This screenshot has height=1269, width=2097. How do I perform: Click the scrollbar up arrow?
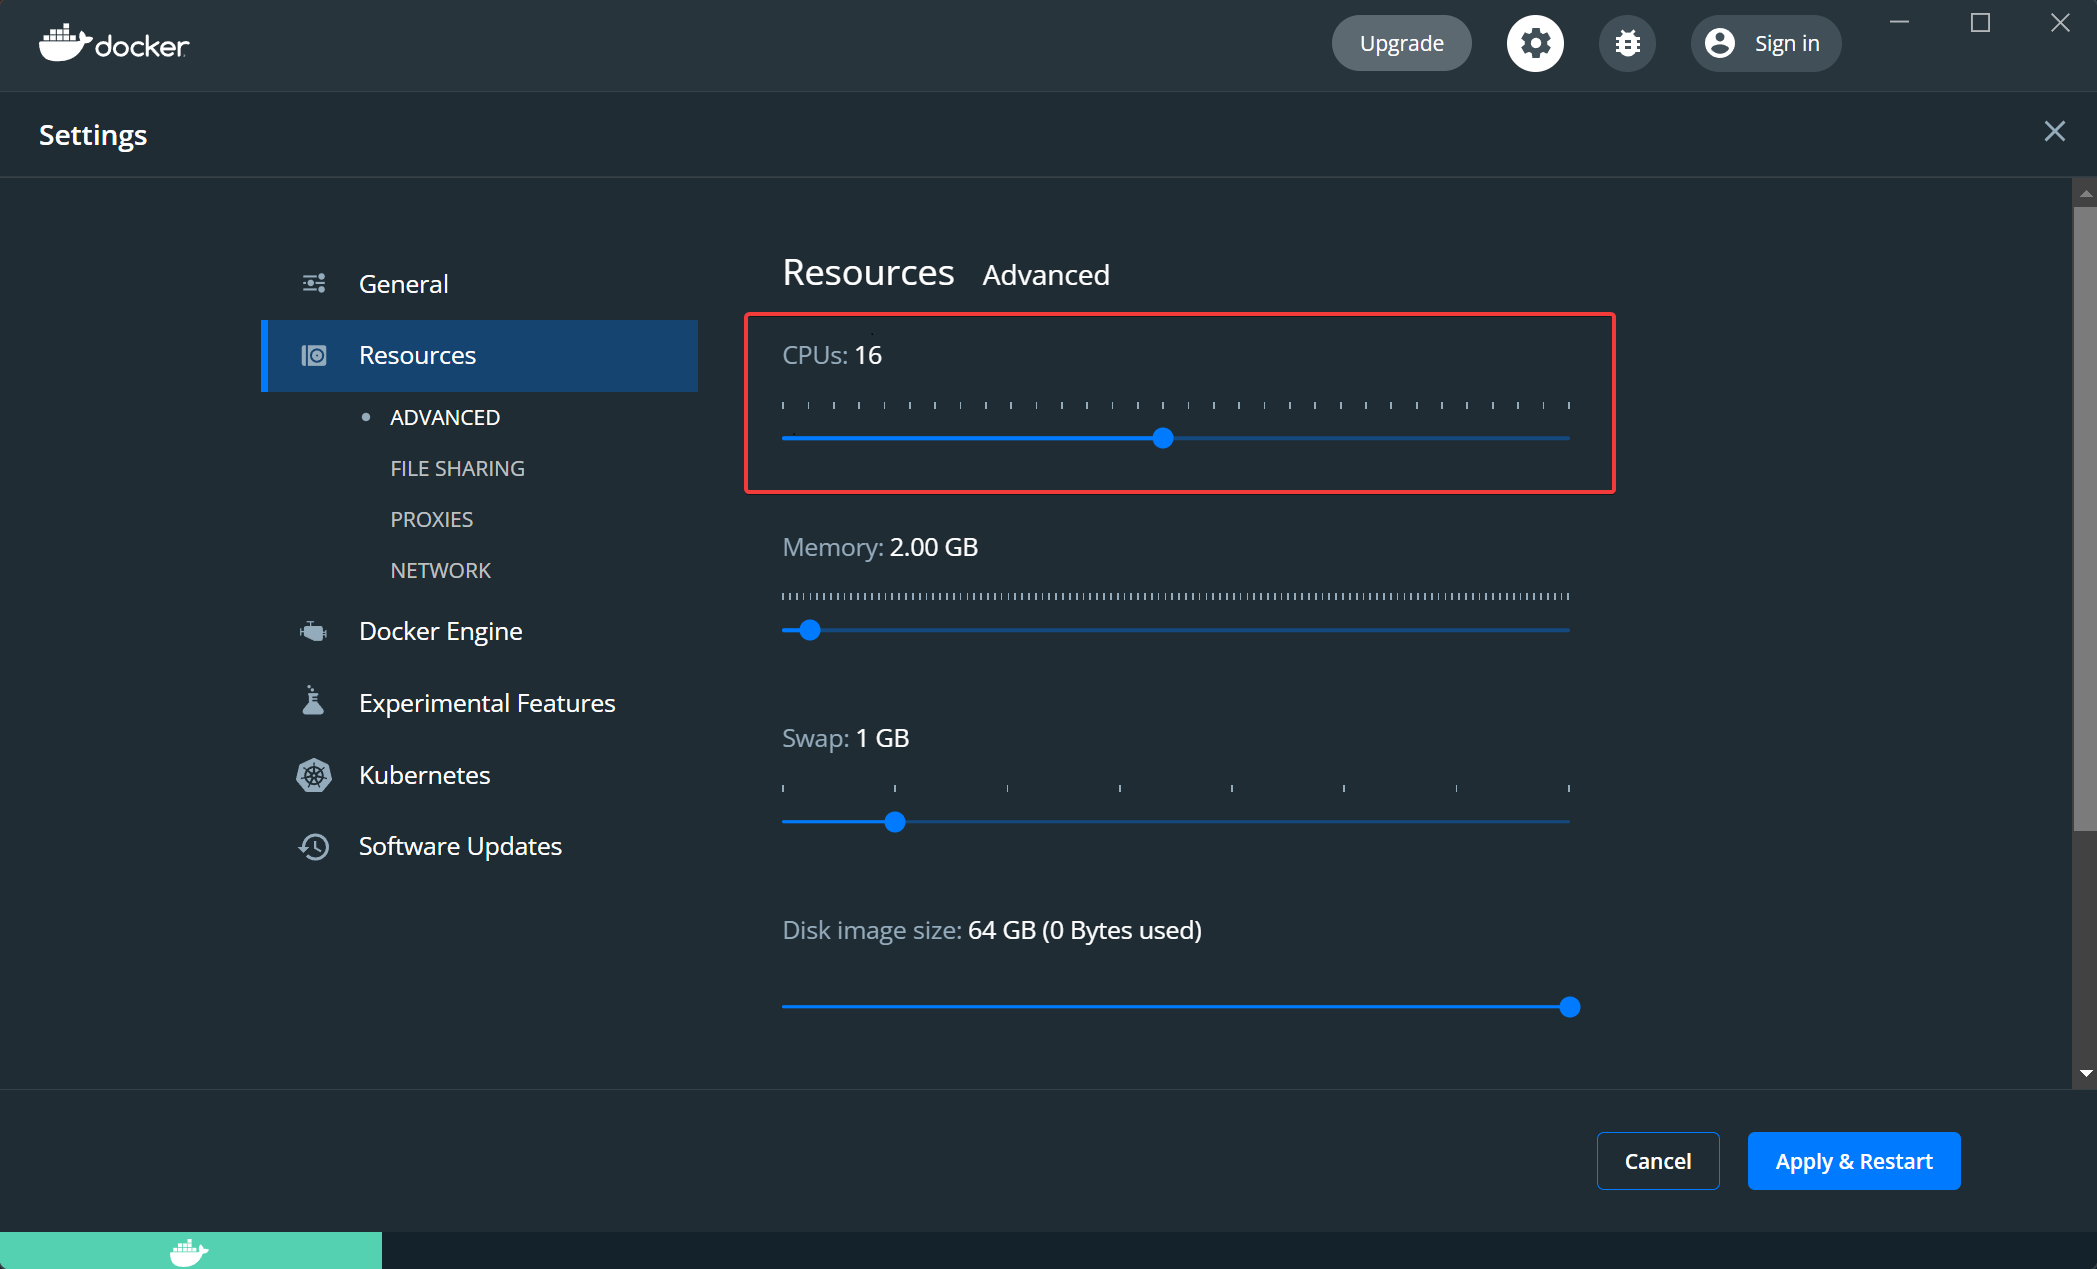click(x=2085, y=192)
